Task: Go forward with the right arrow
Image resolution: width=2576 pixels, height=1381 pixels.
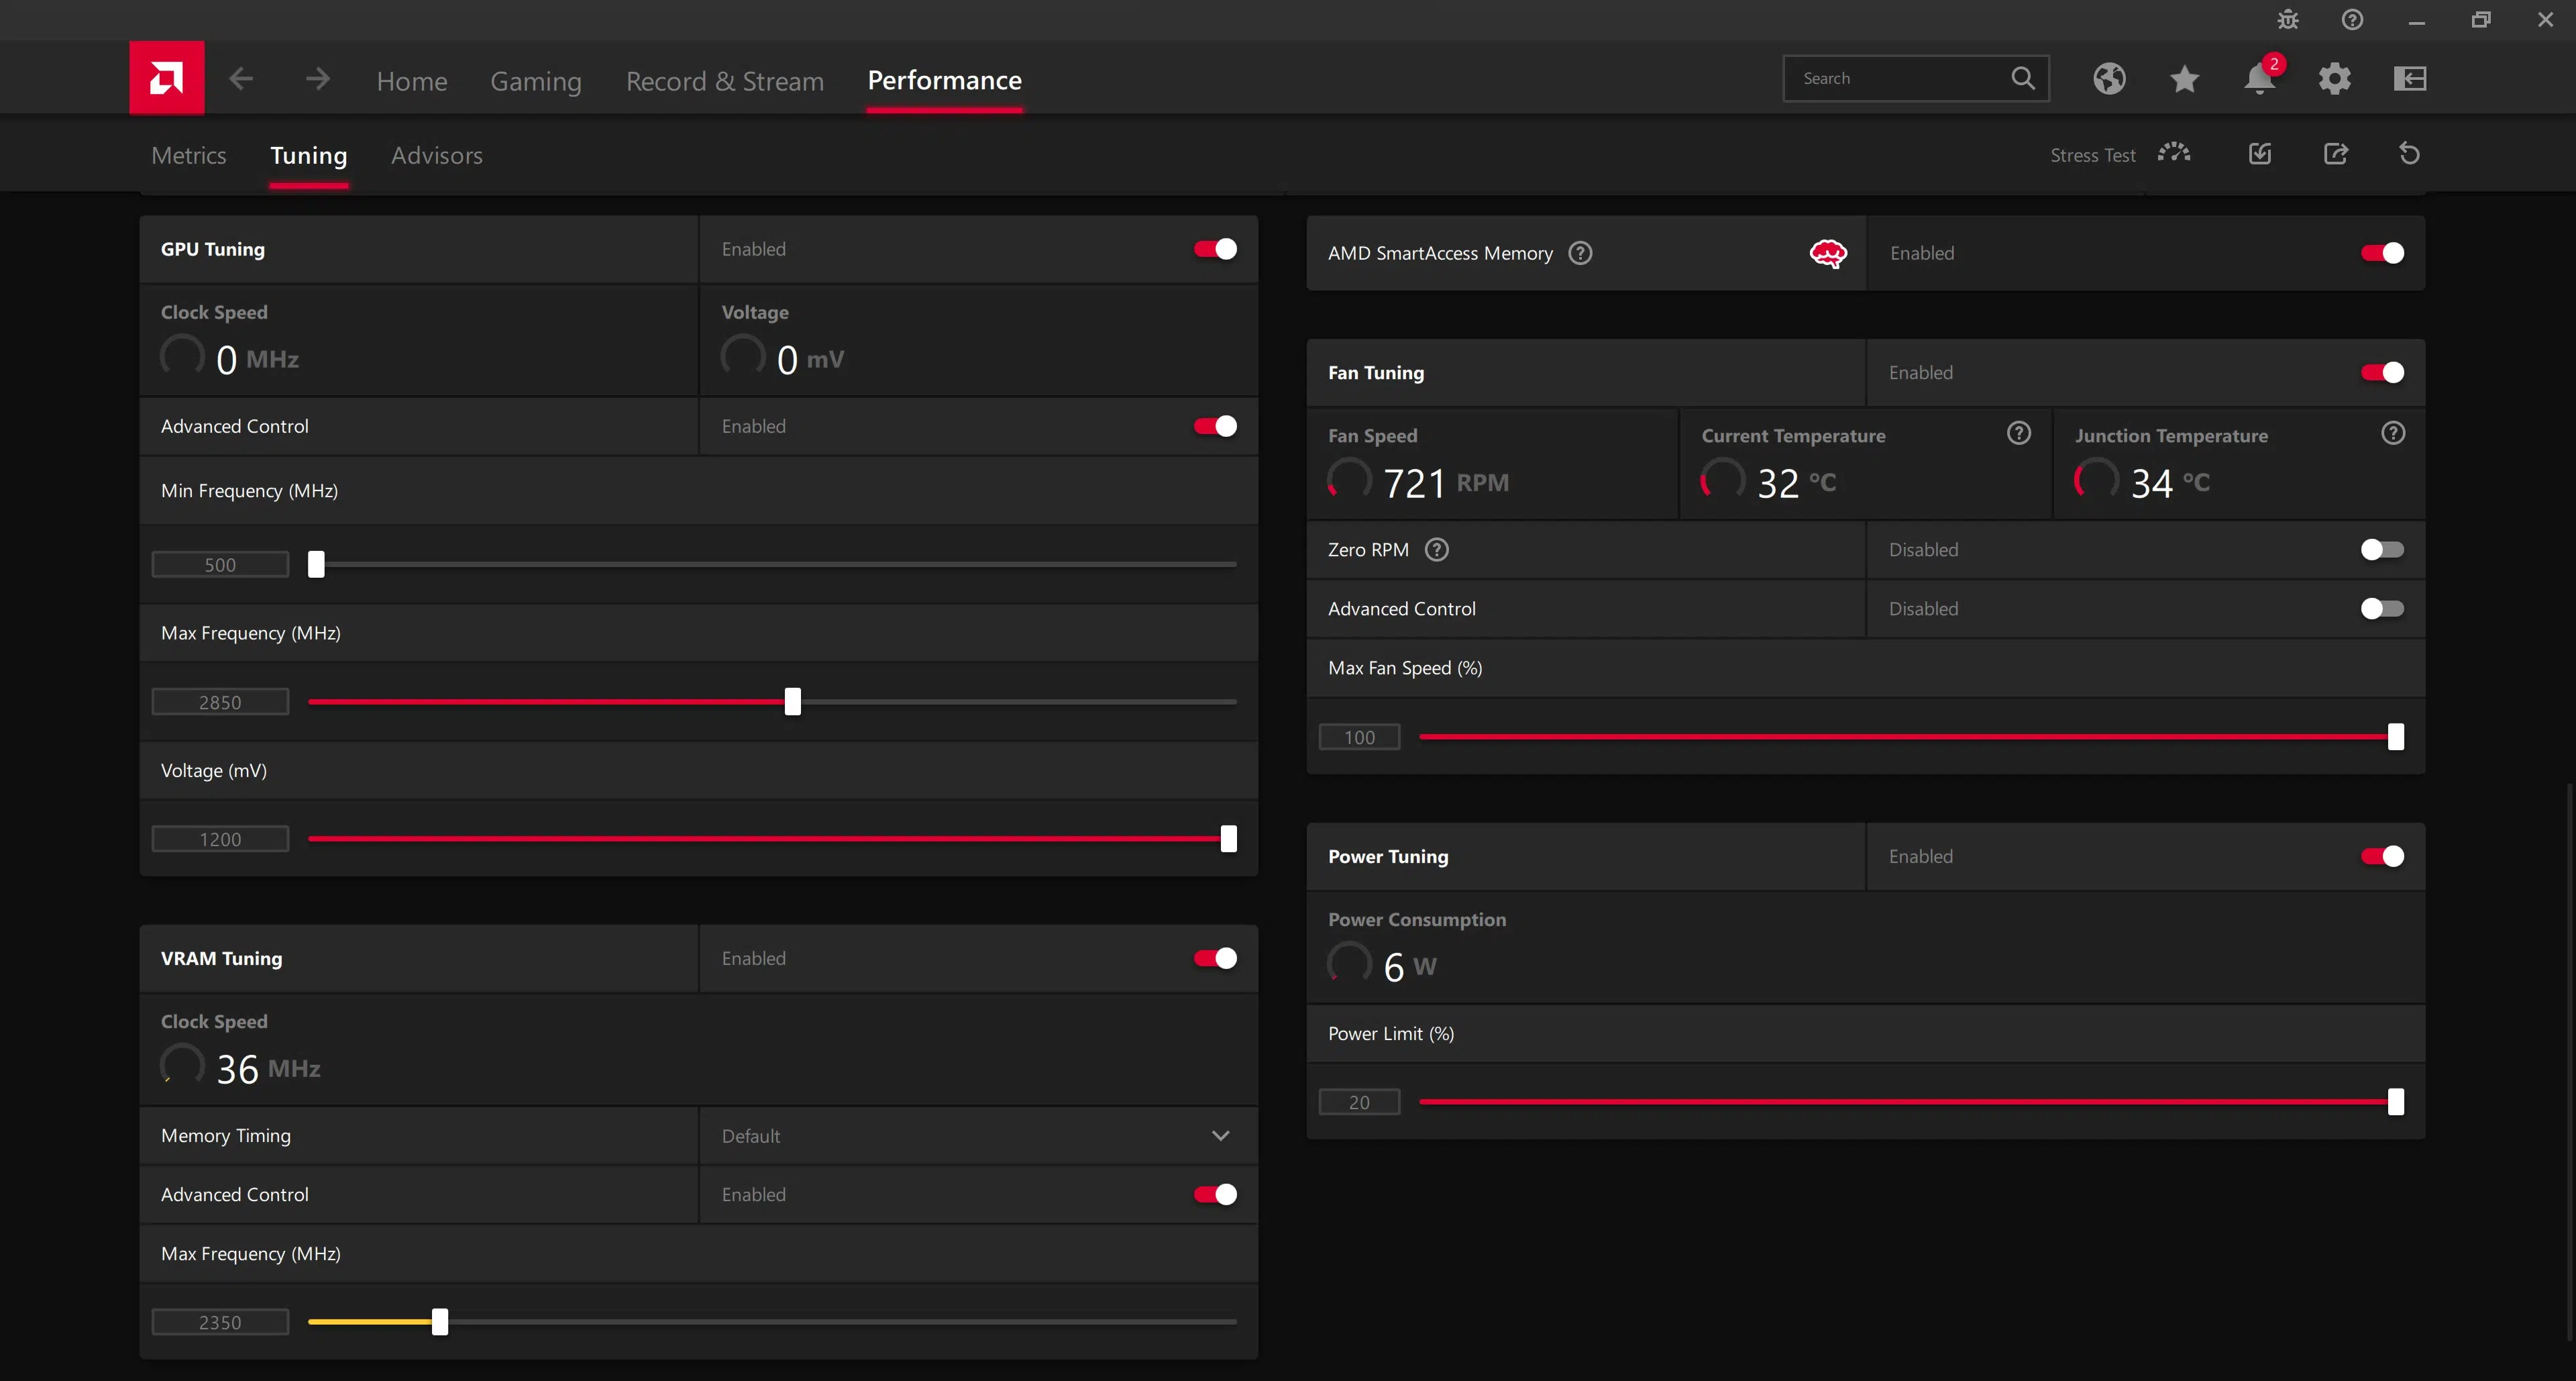Action: [x=318, y=78]
